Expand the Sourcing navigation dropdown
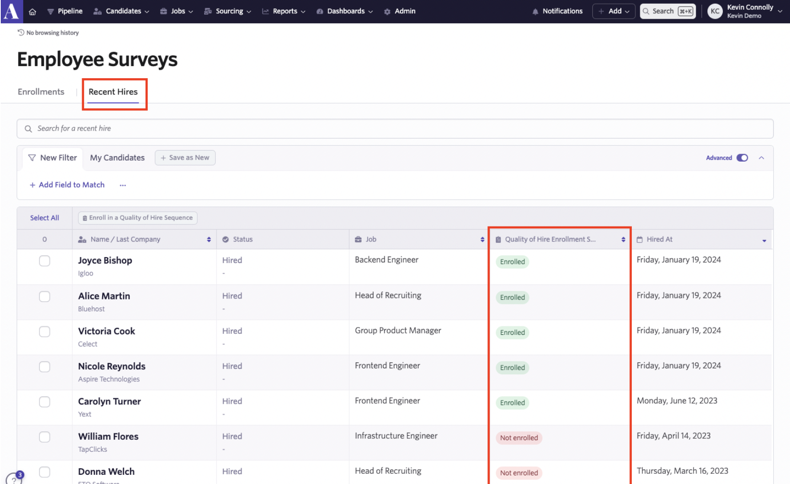 pos(227,11)
